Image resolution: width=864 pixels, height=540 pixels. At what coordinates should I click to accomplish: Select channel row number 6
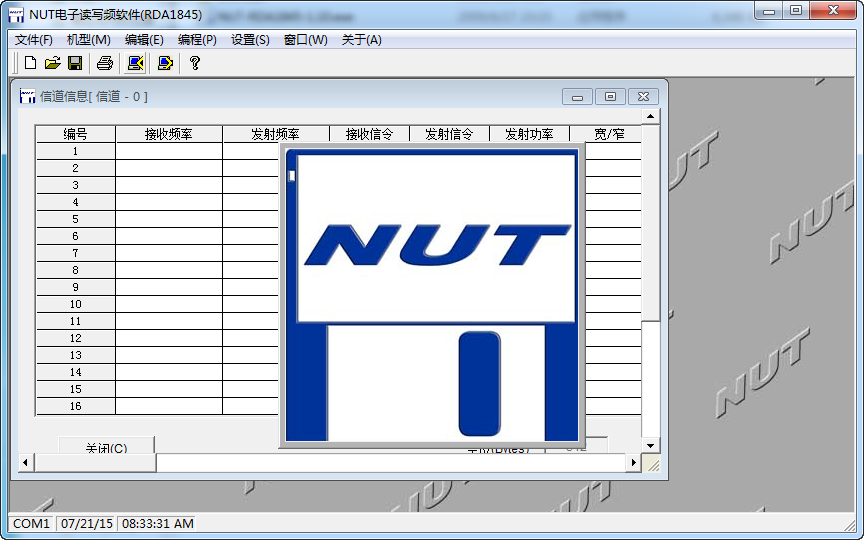coord(75,236)
